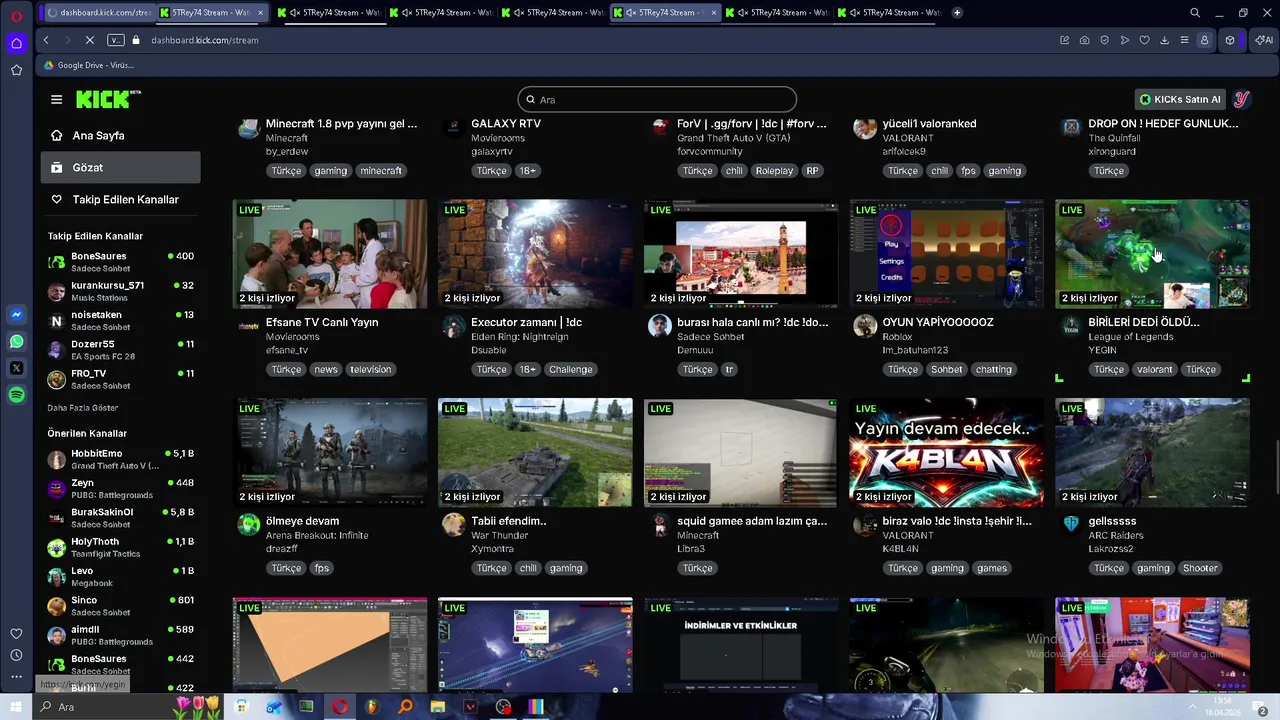The image size is (1280, 720).
Task: Click the address bar URL
Action: pos(205,40)
